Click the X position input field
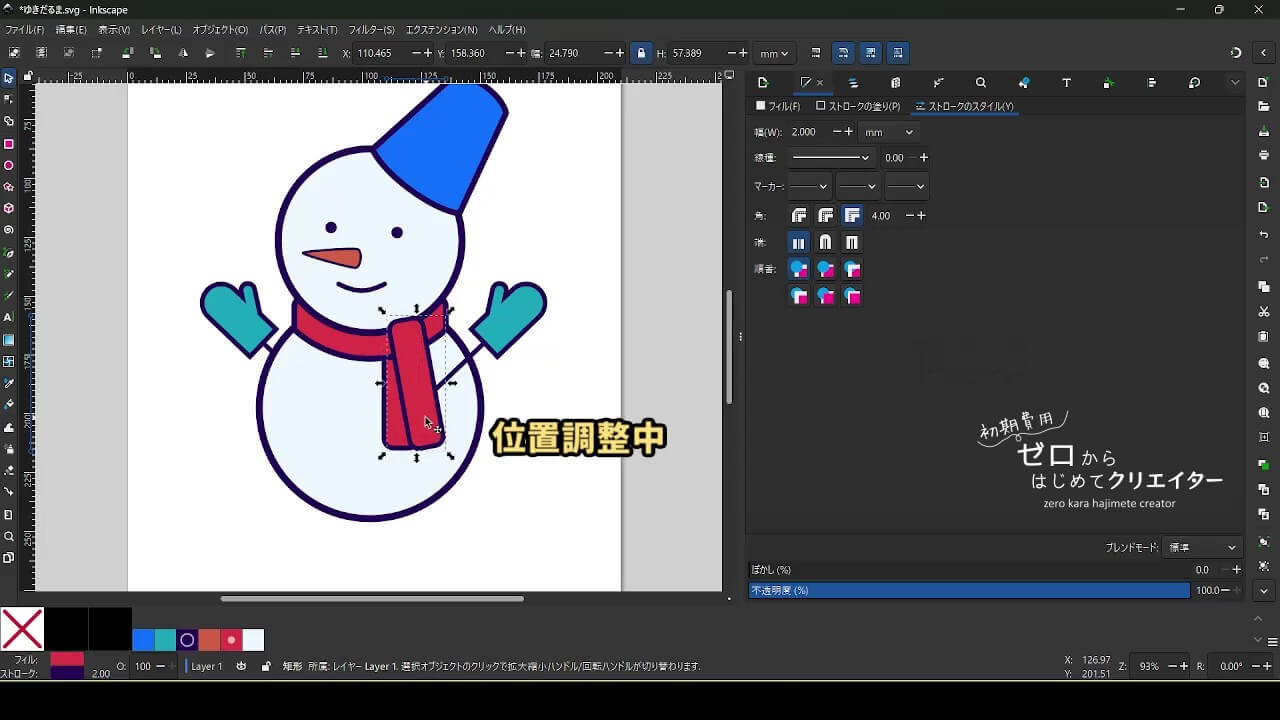This screenshot has height=720, width=1280. click(x=380, y=53)
